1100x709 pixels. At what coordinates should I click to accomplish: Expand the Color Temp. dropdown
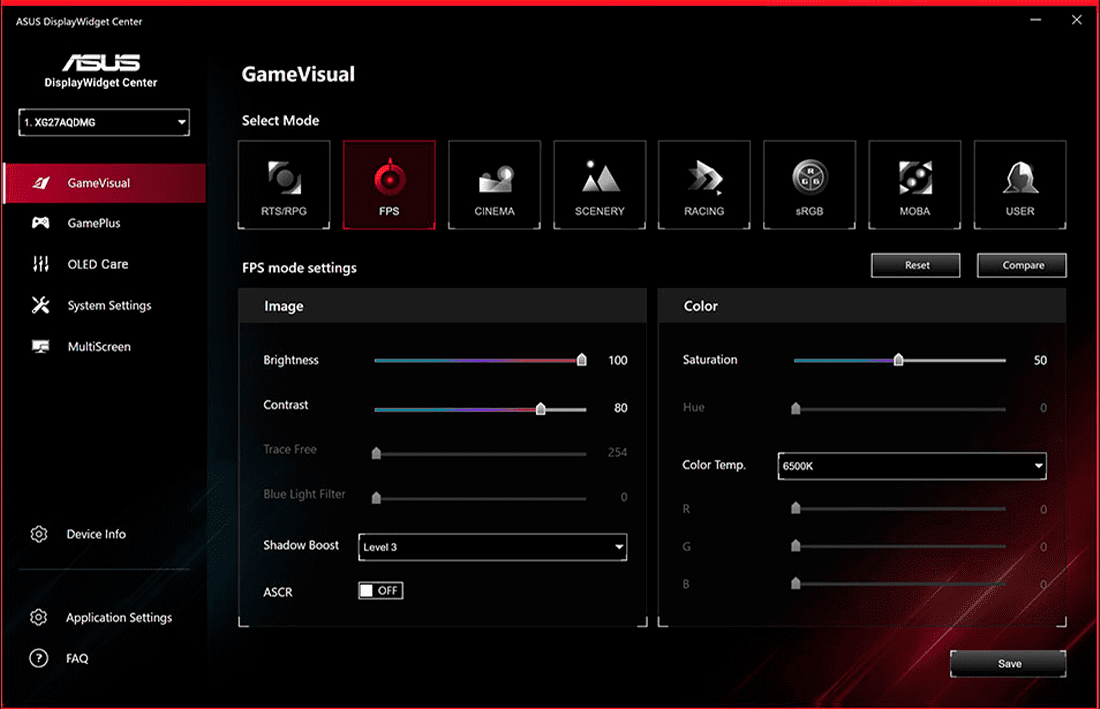(x=911, y=466)
